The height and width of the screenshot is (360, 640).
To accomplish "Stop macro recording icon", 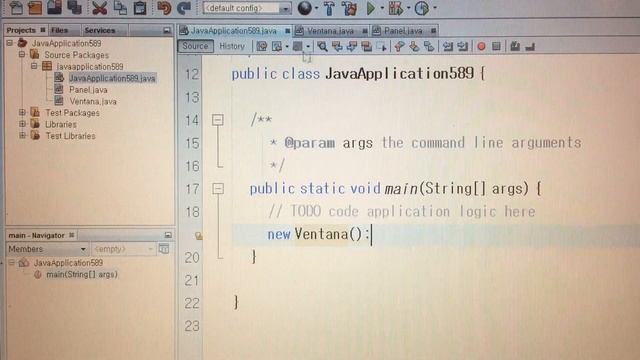I will [496, 47].
